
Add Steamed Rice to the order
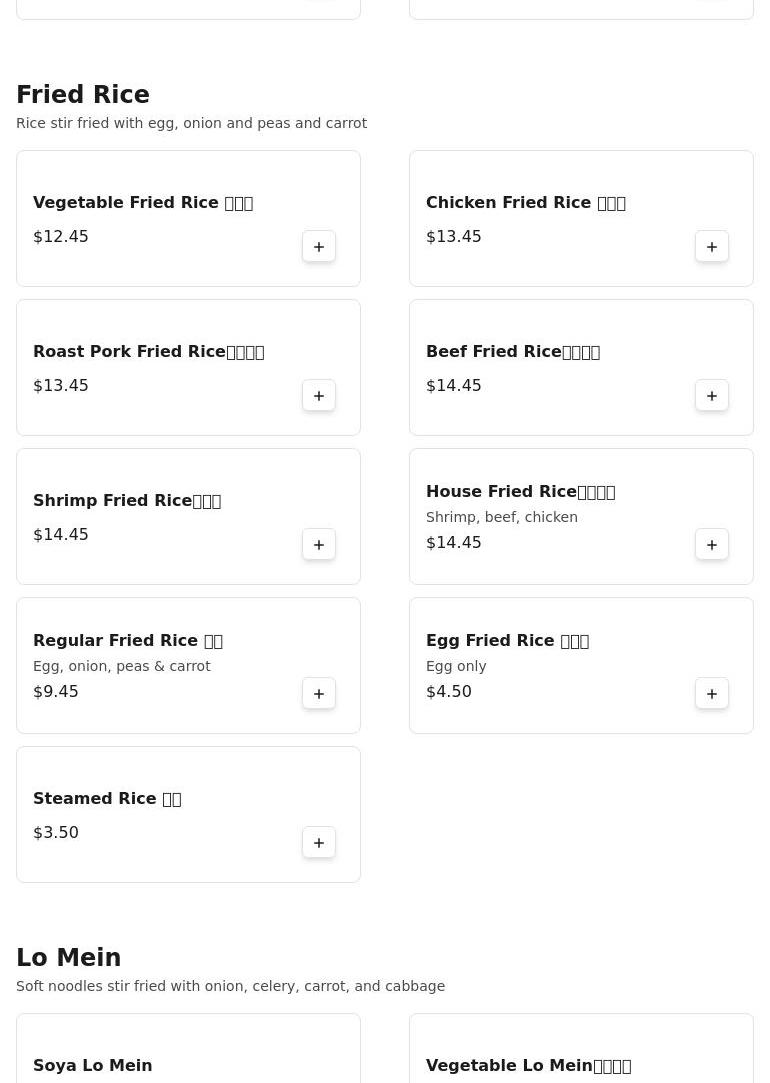[319, 843]
